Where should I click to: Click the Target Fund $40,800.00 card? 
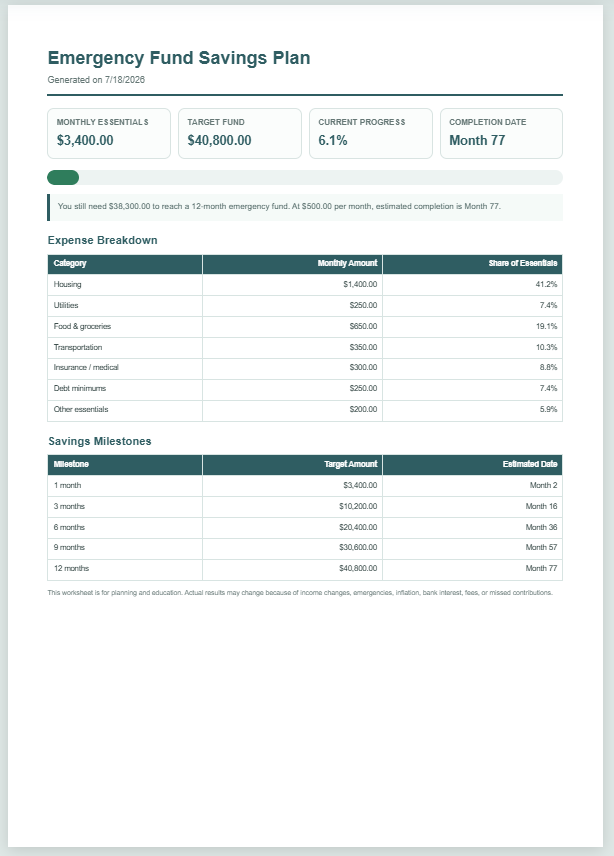click(x=240, y=133)
